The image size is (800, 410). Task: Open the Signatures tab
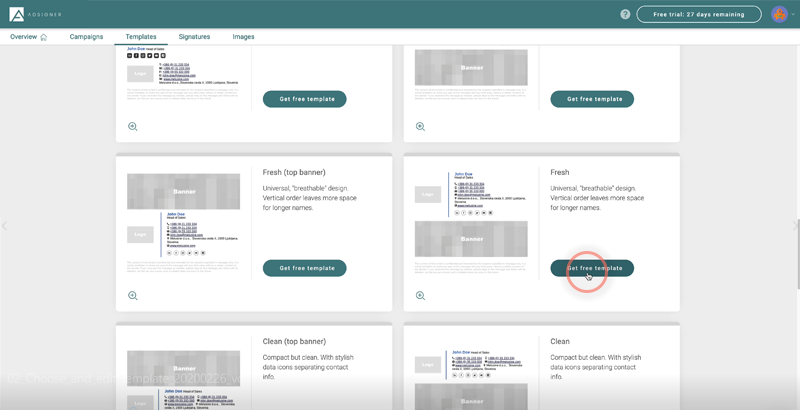194,37
